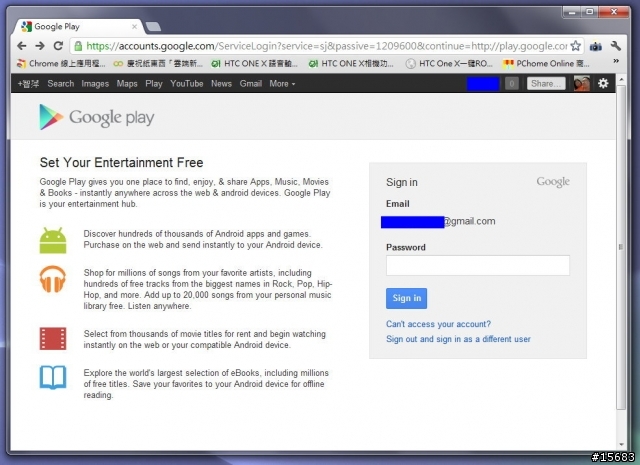Open the second HTC ONE X bookmark
The width and height of the screenshot is (640, 465).
[351, 63]
